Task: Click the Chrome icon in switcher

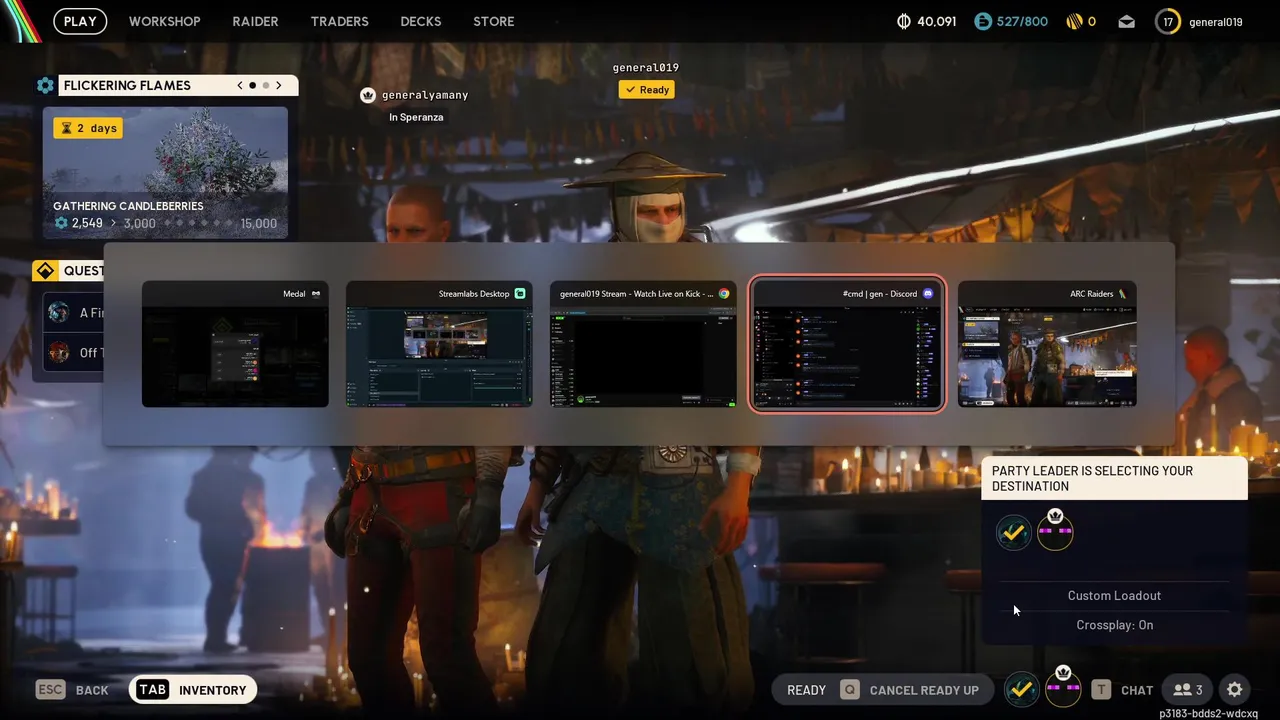Action: (x=724, y=294)
